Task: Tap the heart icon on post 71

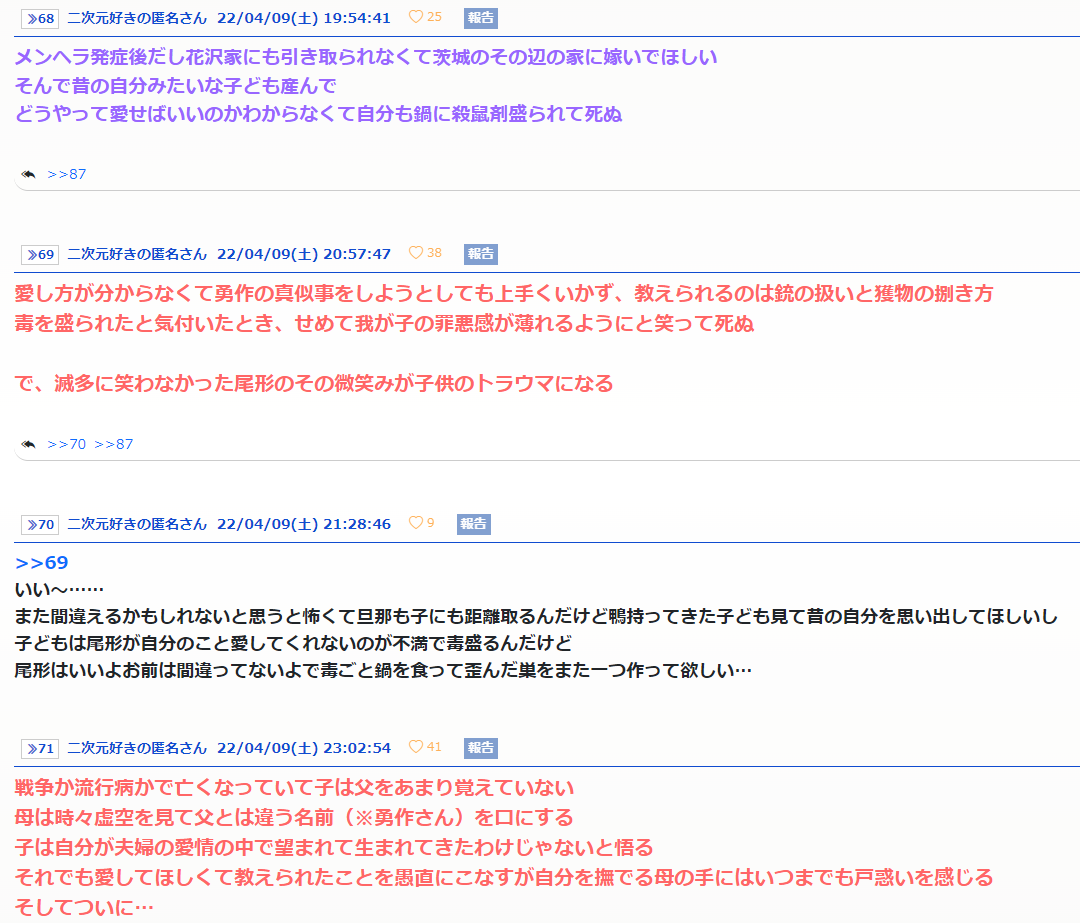Action: [x=416, y=747]
